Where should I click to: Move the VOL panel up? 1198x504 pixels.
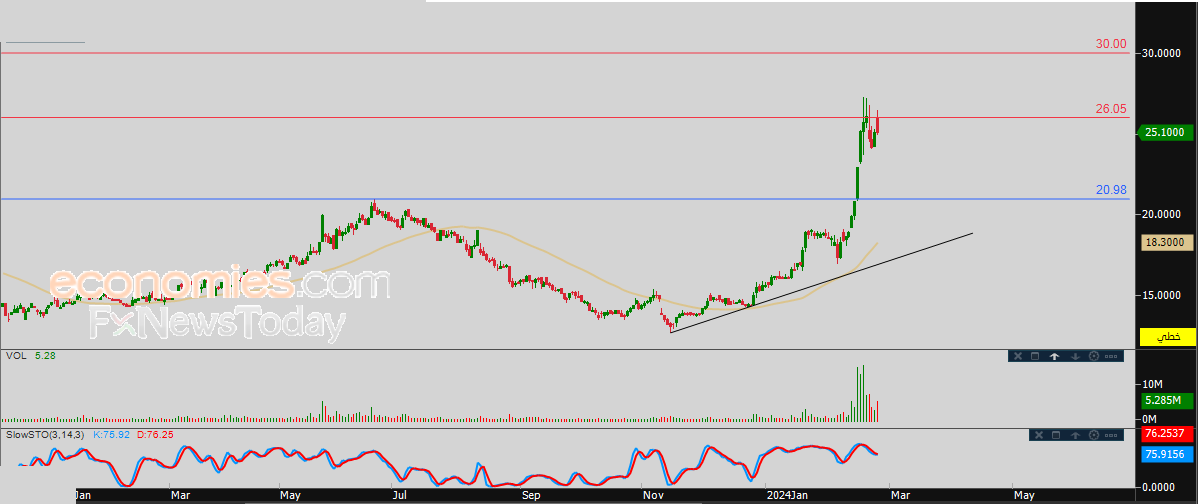pyautogui.click(x=1054, y=356)
